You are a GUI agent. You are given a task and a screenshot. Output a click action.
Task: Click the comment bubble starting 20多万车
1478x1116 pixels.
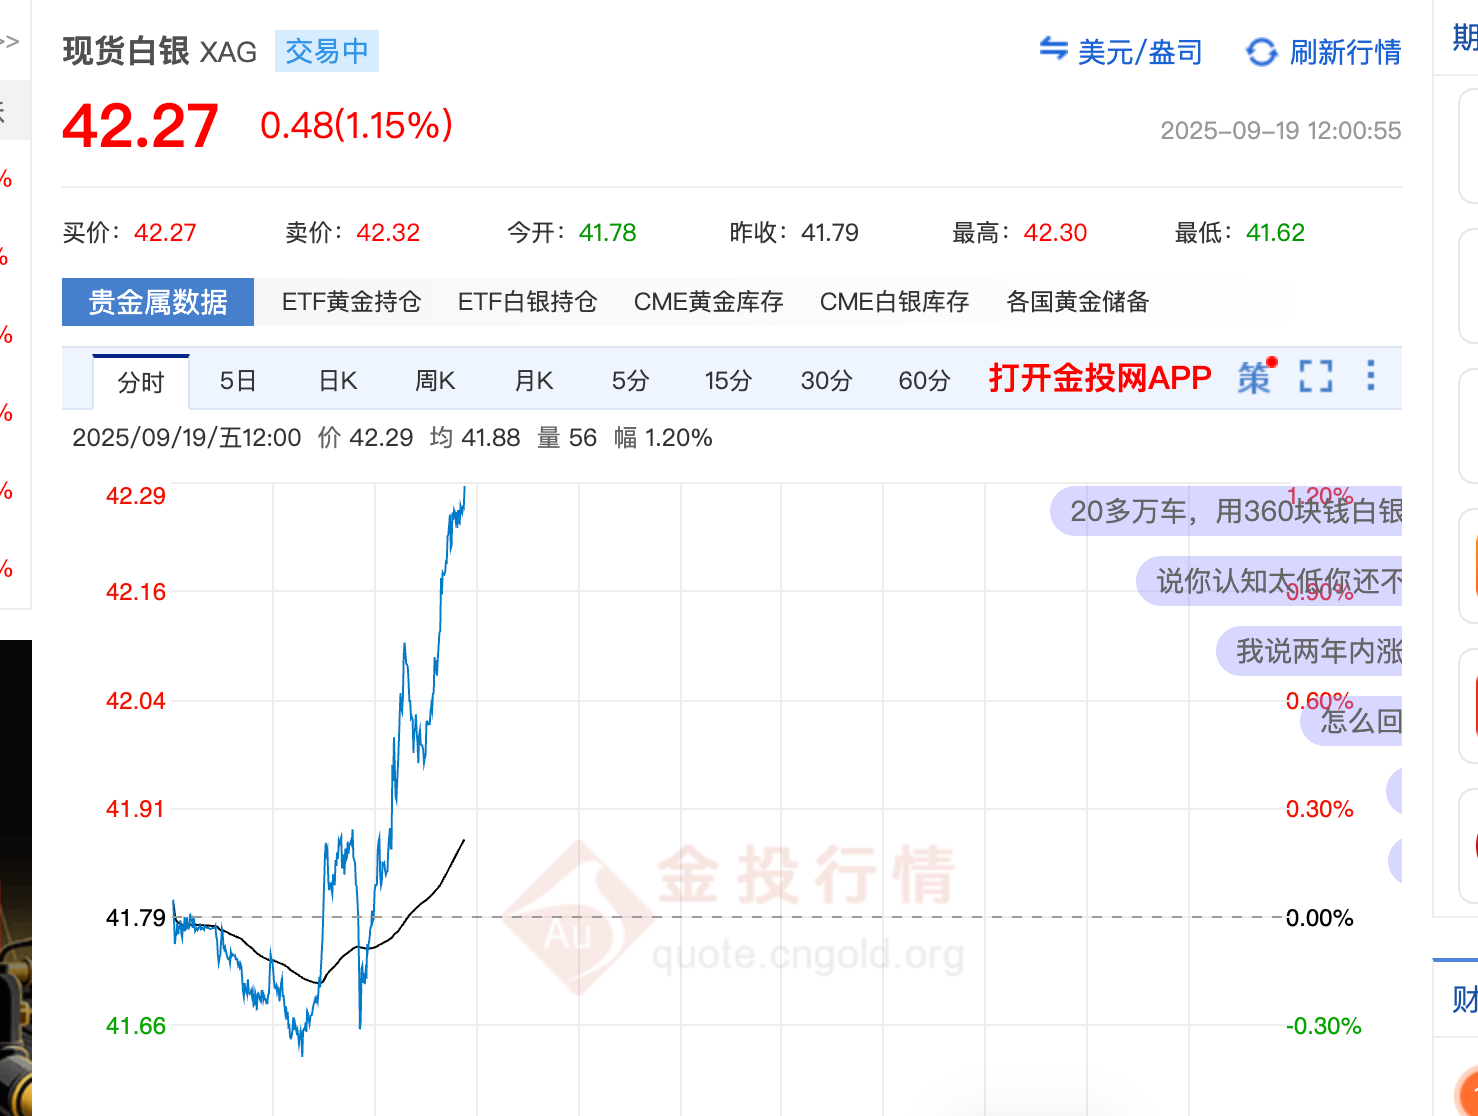pos(1227,512)
